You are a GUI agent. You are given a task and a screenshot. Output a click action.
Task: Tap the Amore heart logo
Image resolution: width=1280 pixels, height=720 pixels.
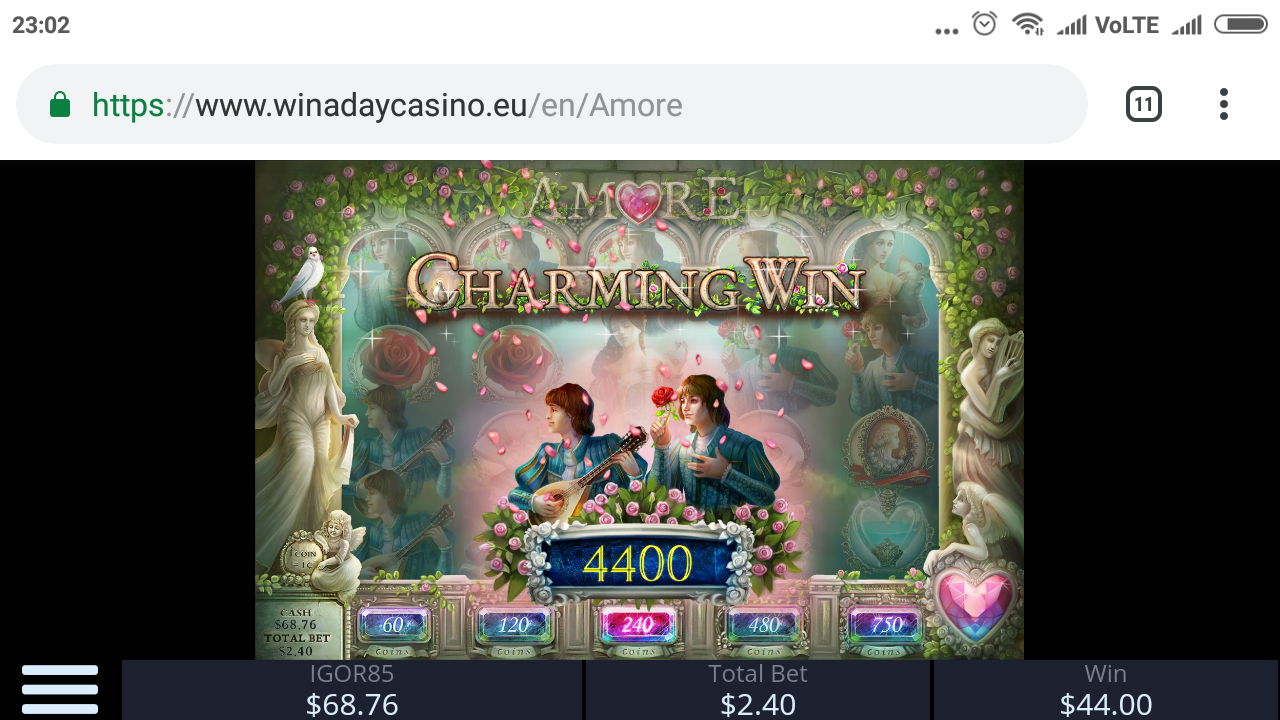[638, 200]
